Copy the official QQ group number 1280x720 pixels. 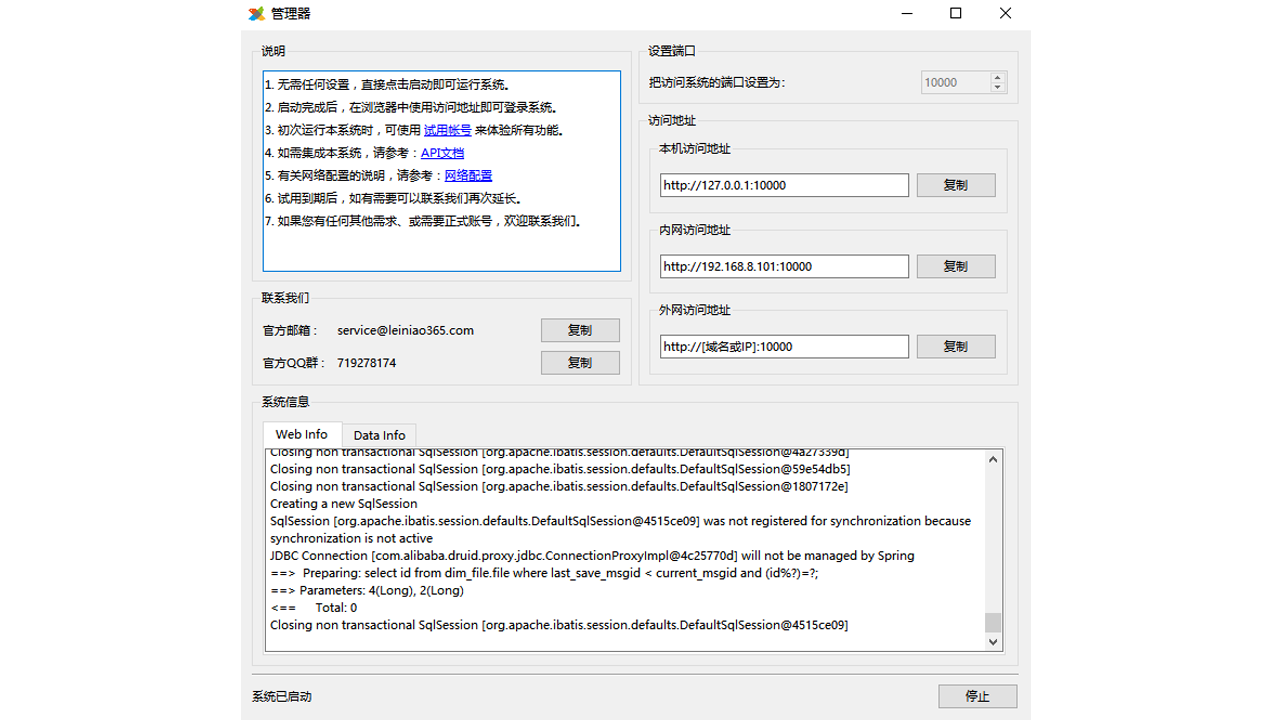pos(580,363)
